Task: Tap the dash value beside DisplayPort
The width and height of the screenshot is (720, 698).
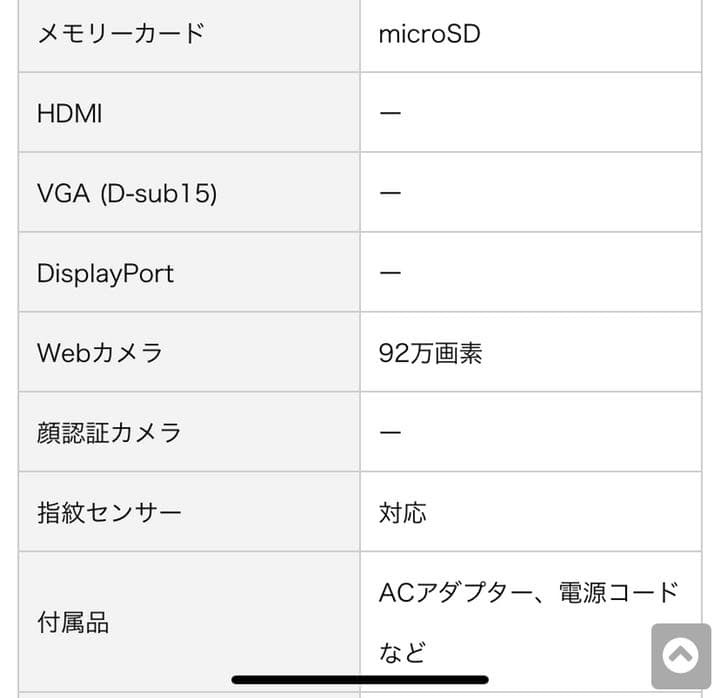Action: click(390, 273)
